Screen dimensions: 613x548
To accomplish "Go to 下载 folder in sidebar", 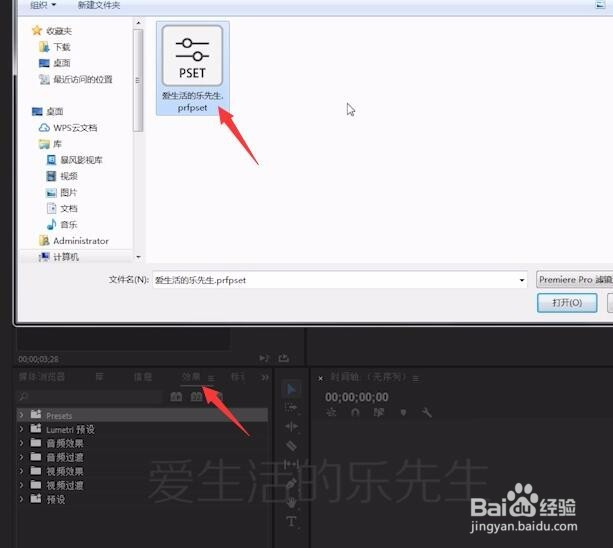I will [x=55, y=47].
